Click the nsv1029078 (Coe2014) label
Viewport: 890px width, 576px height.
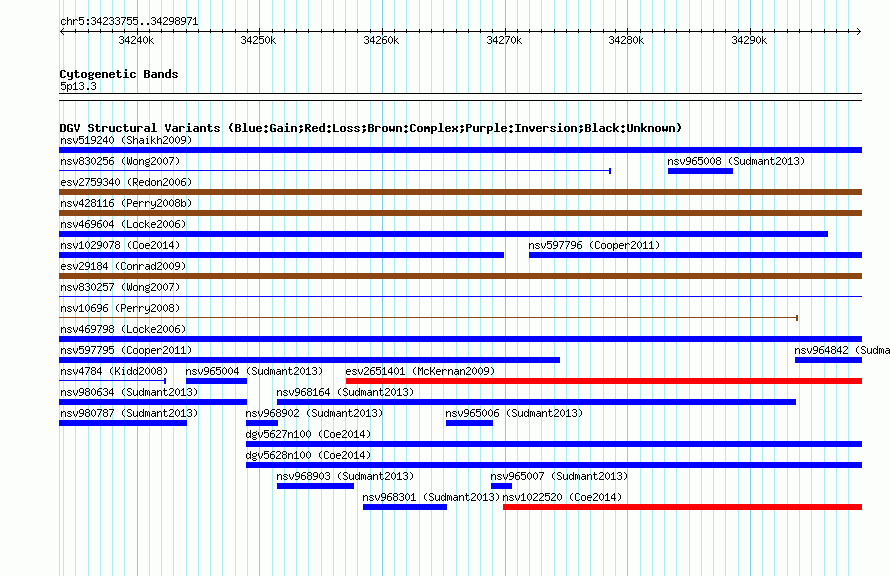point(120,245)
